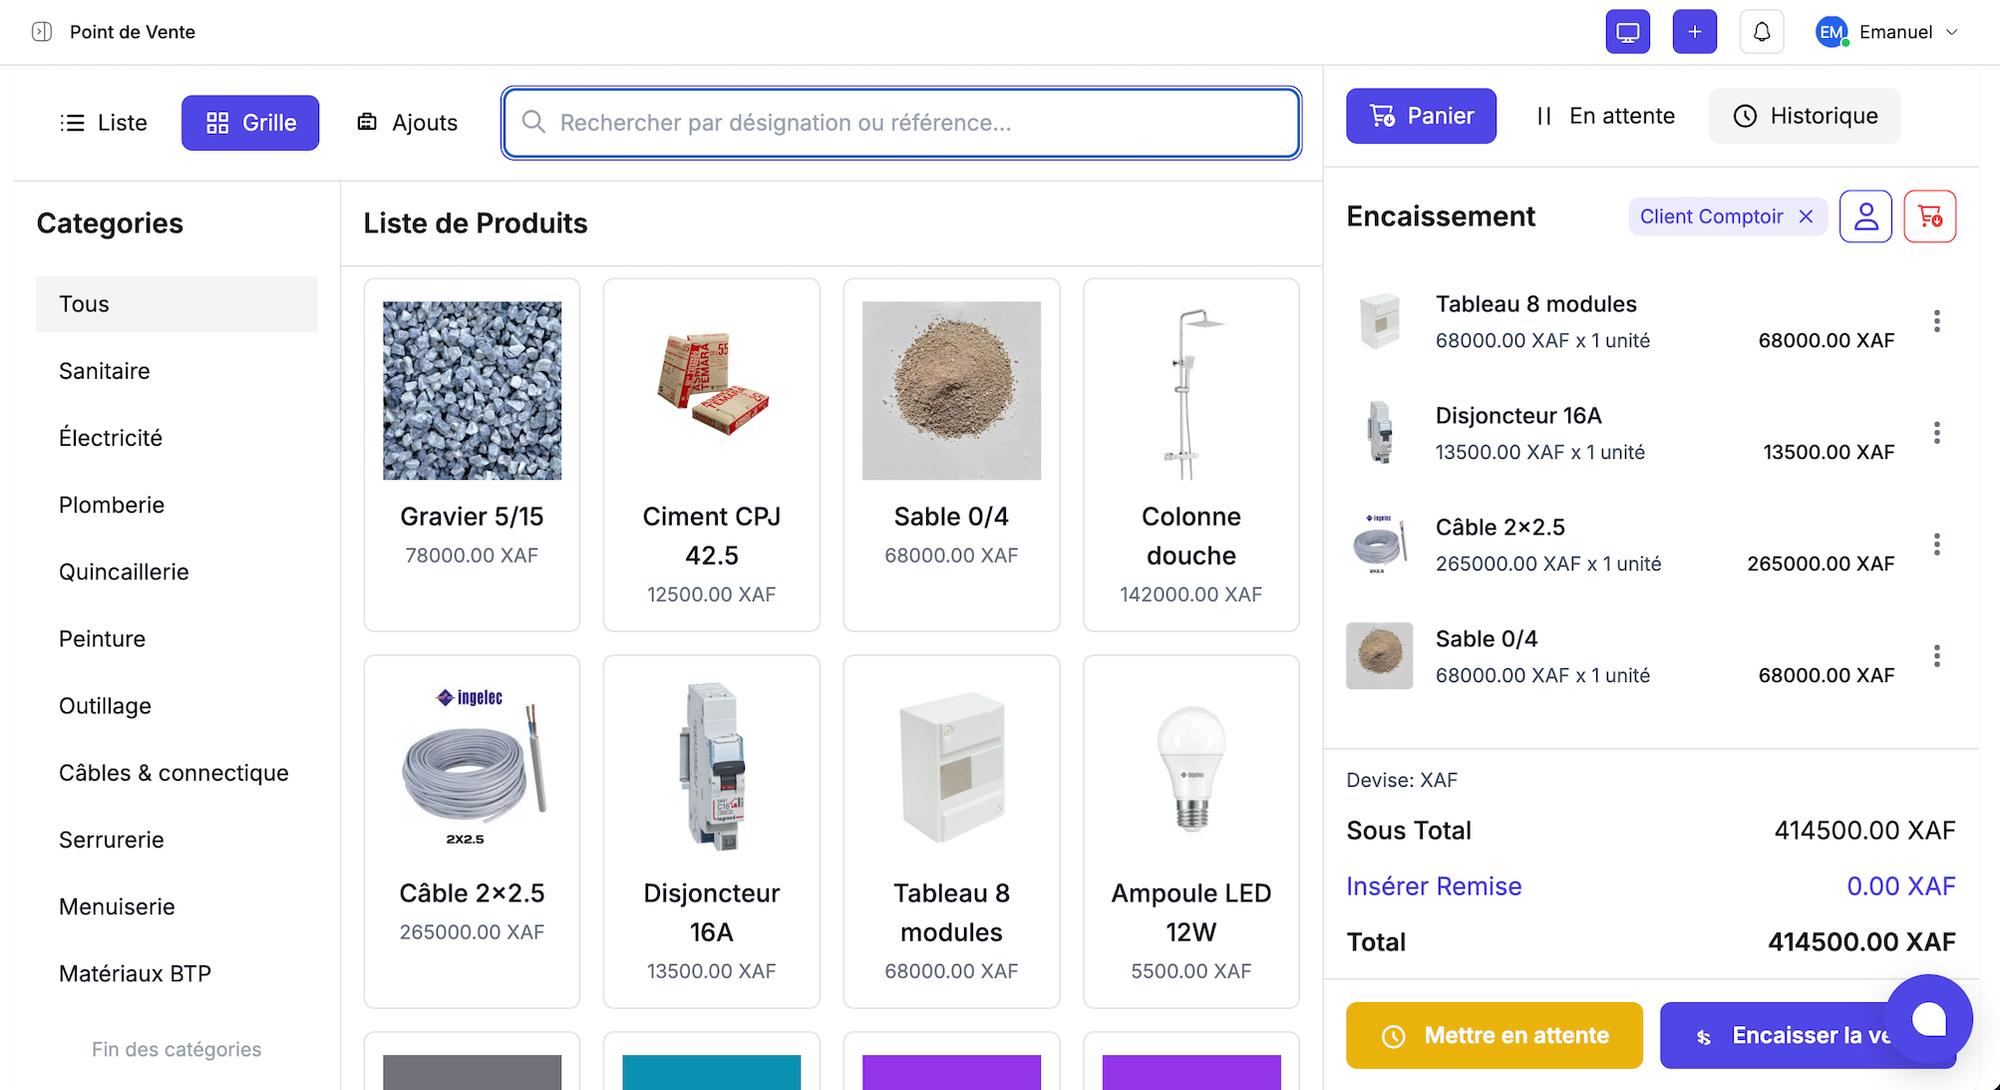Viewport: 2000px width, 1090px height.
Task: Select the Électricité category
Action: 111,438
